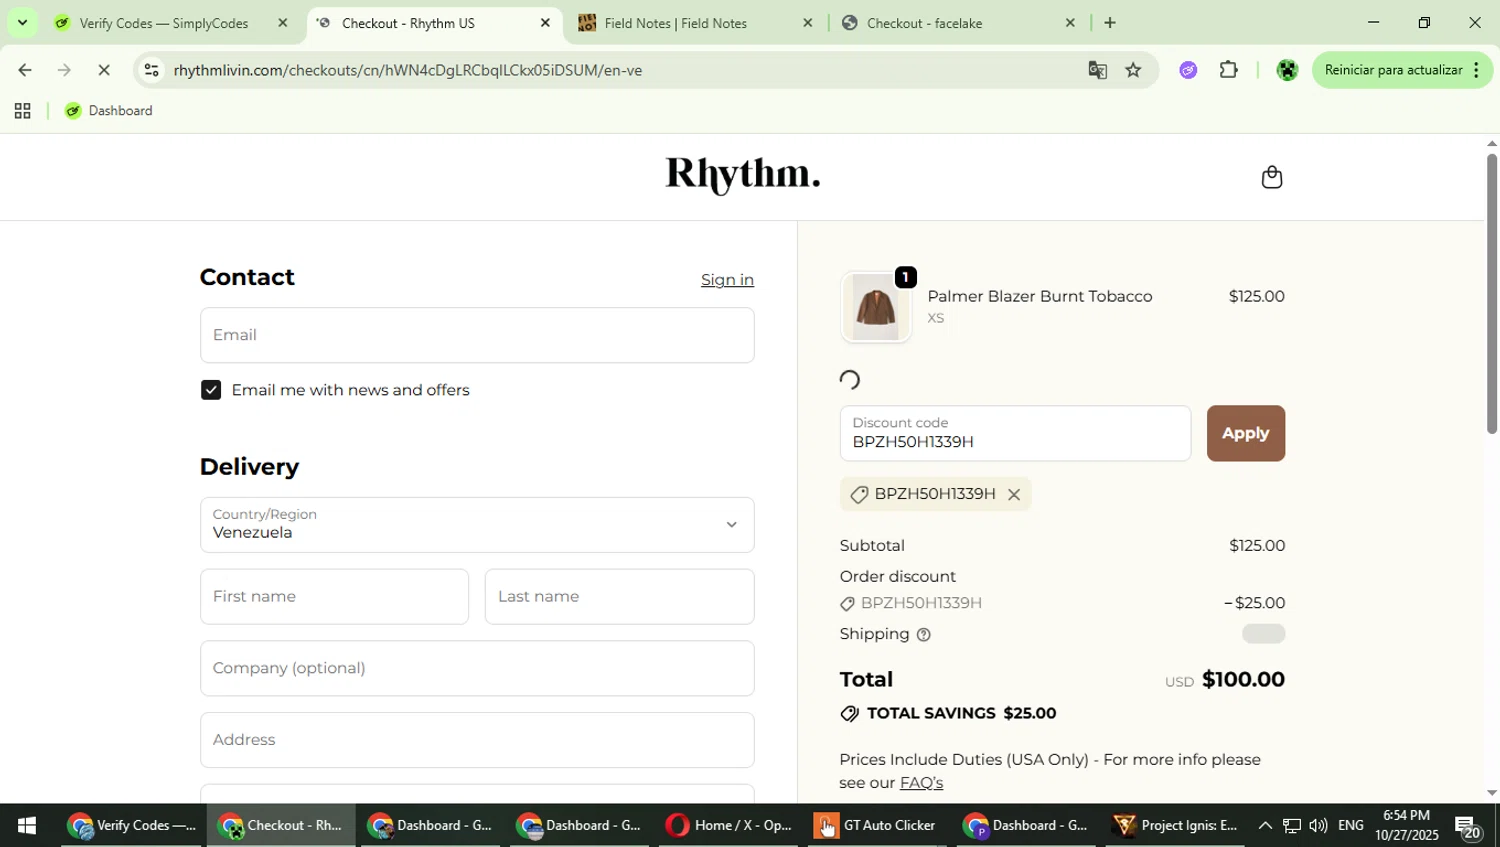Expand the Country/Region dropdown
1500x847 pixels.
(x=477, y=525)
